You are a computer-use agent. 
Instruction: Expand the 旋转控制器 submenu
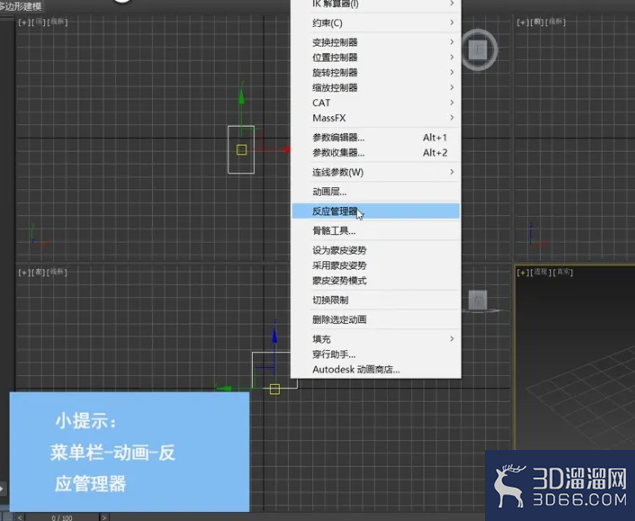[375, 72]
